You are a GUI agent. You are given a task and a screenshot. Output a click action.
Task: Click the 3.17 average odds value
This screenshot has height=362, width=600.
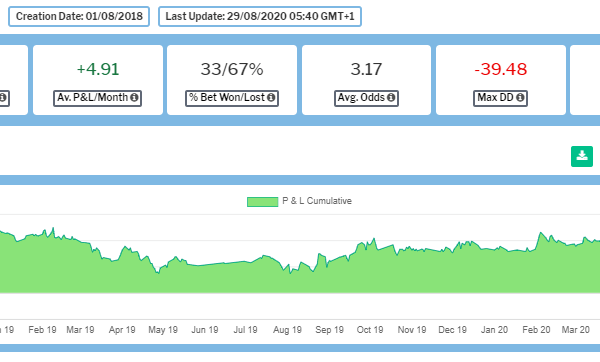click(366, 69)
